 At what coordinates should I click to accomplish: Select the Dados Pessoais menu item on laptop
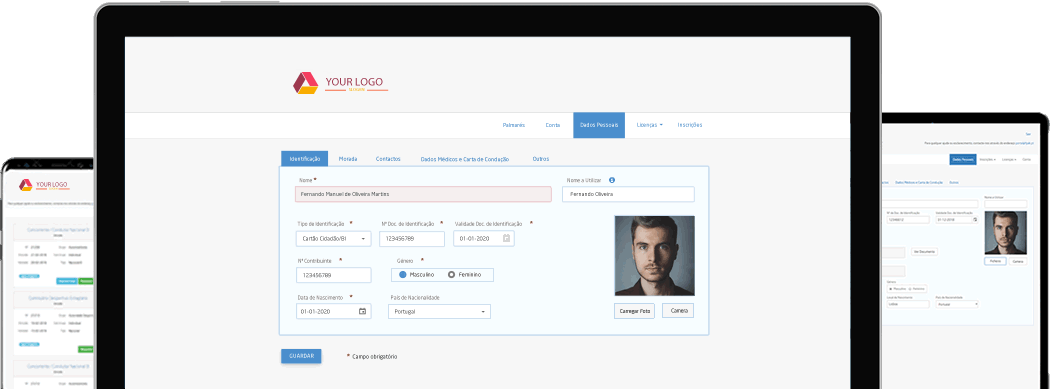coord(599,125)
